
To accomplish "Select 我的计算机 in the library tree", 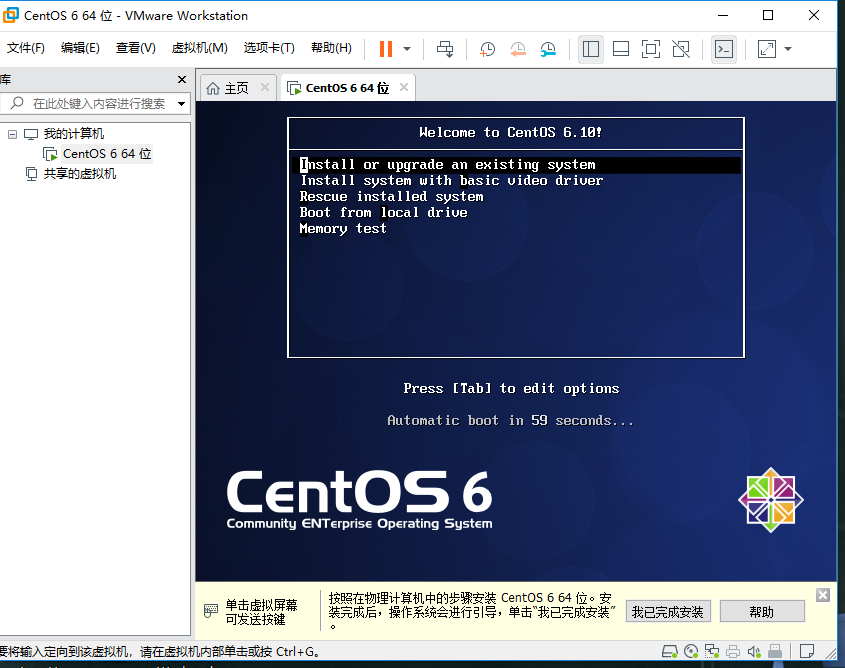I will pos(73,134).
